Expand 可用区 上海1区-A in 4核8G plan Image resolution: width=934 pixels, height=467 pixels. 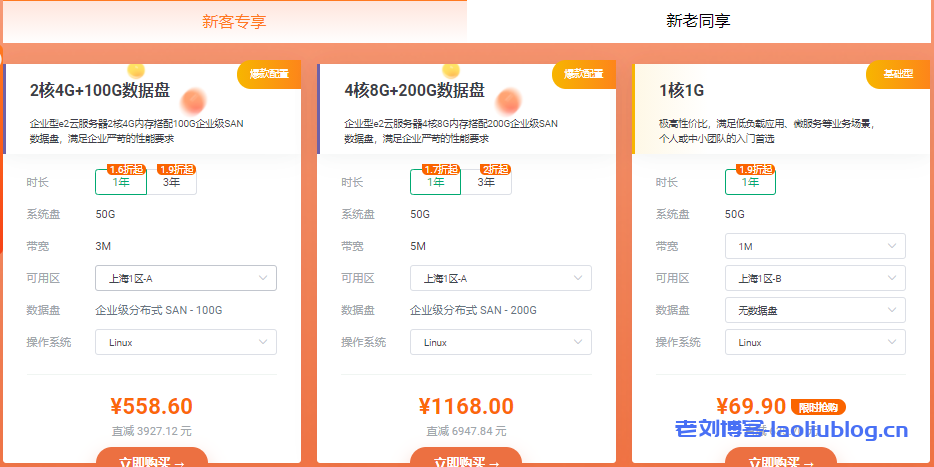click(500, 278)
